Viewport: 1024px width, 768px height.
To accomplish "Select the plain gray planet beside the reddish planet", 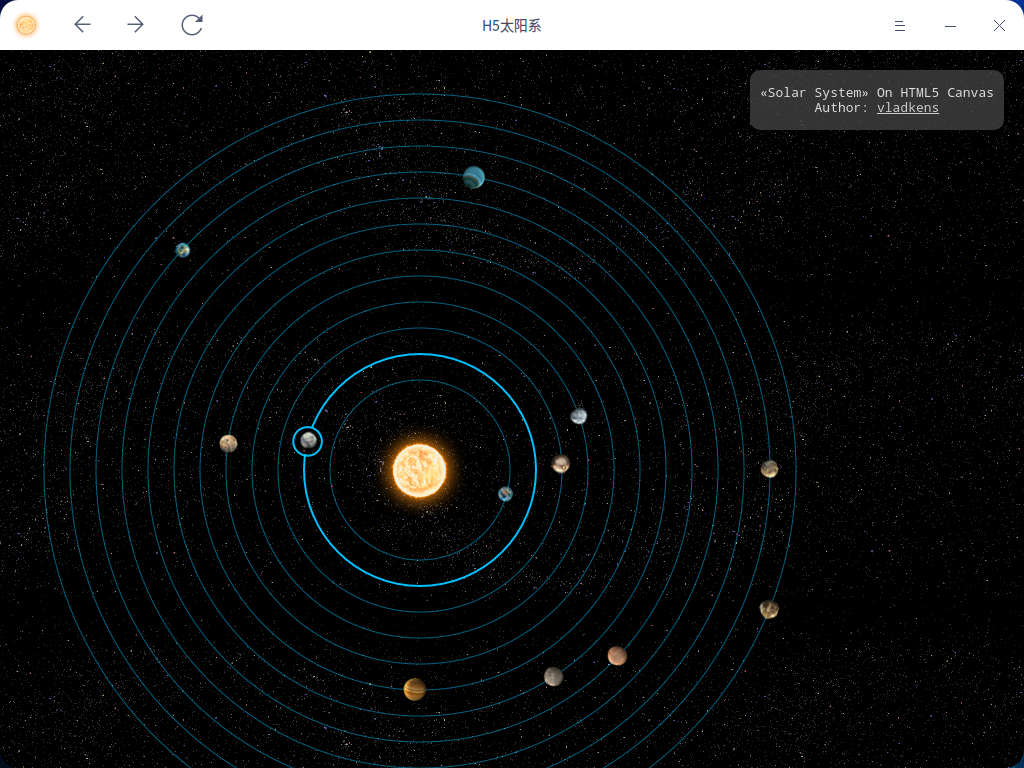I will (x=553, y=677).
